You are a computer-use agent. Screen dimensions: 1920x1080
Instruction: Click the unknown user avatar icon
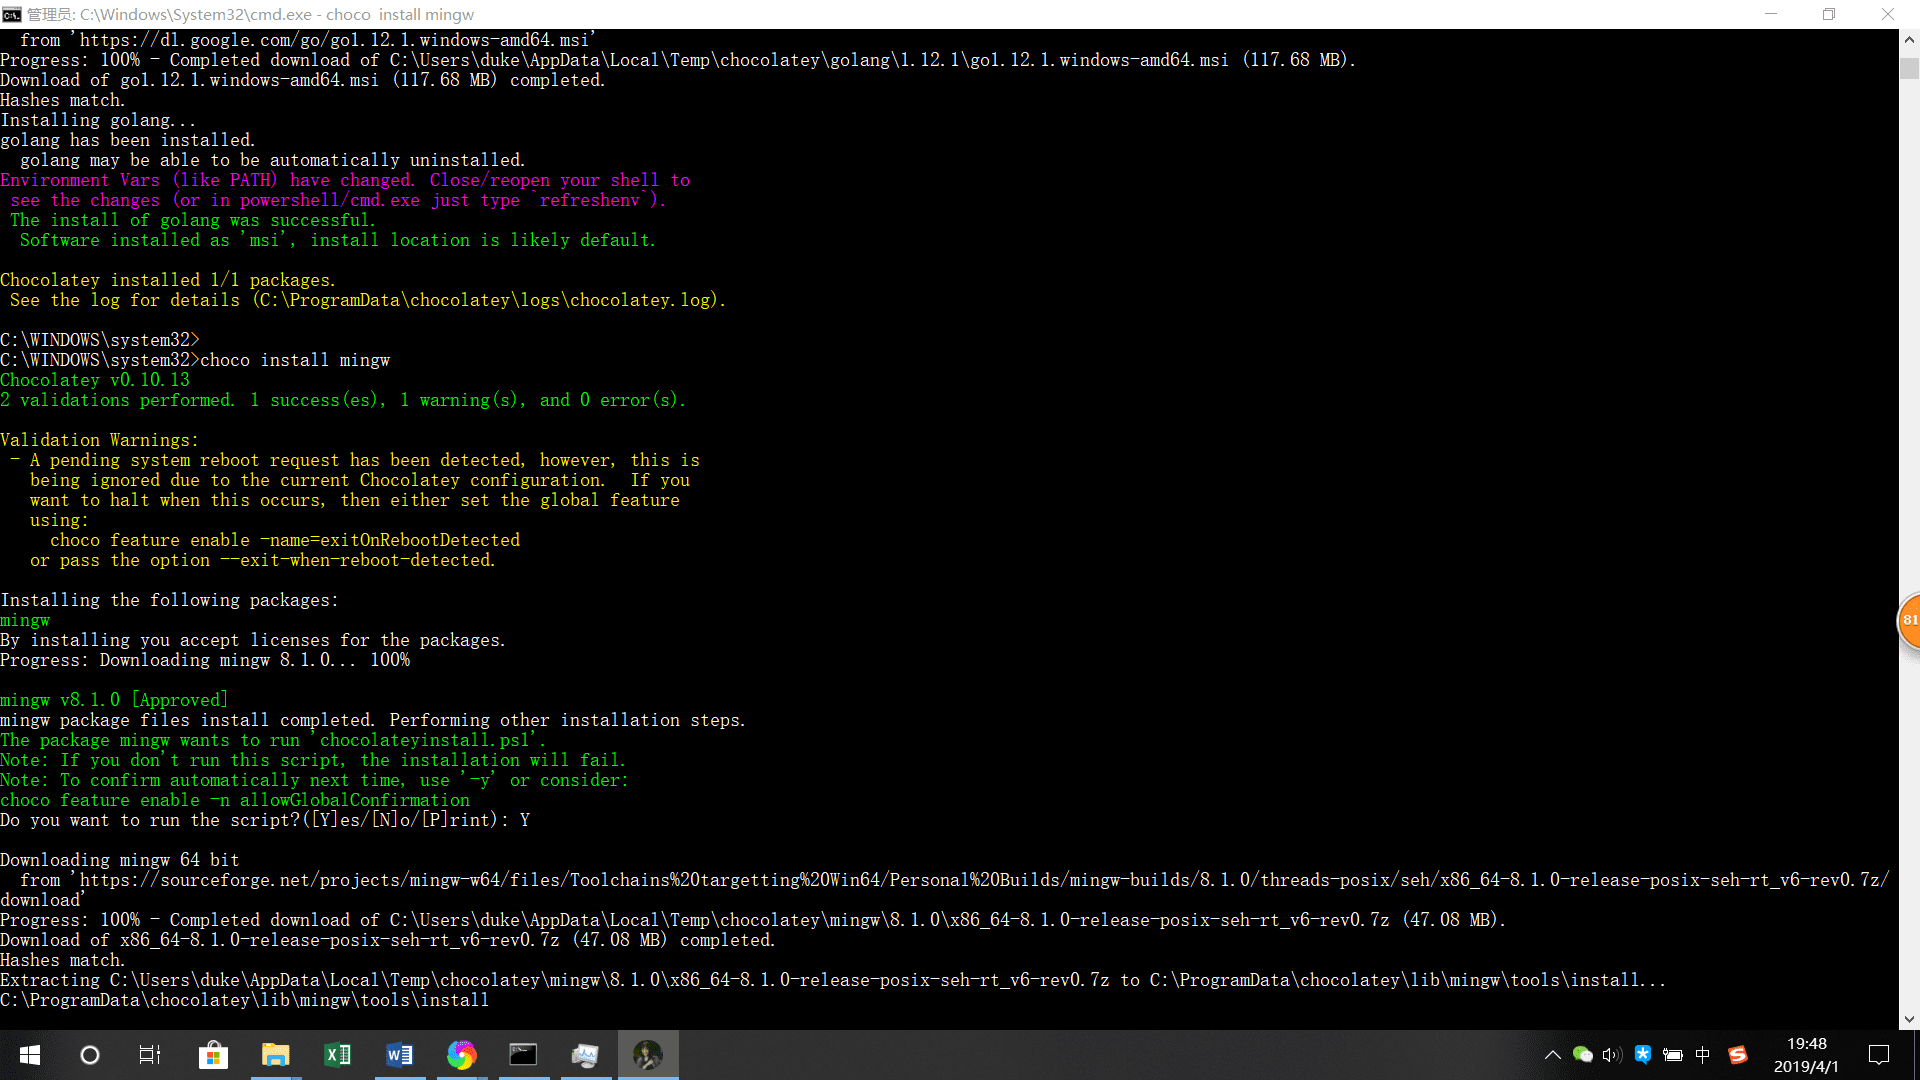(647, 1054)
